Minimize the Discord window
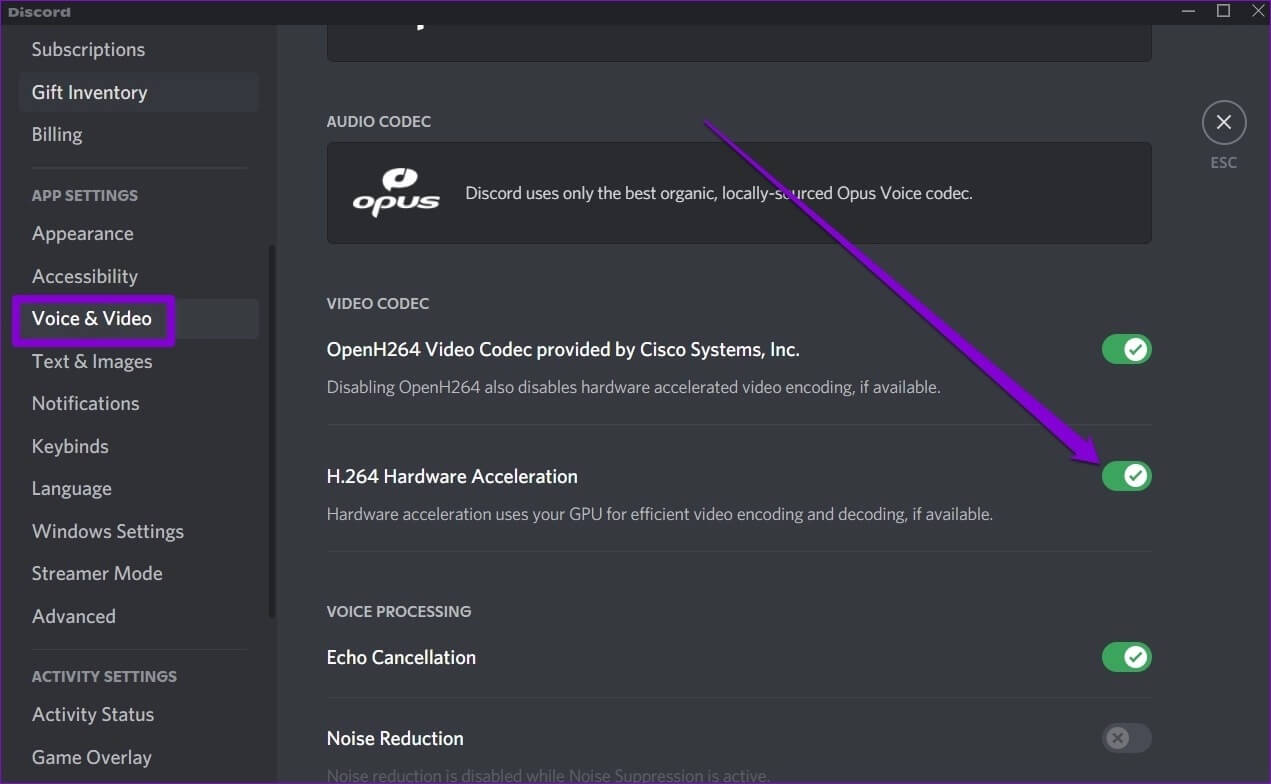 click(x=1188, y=11)
